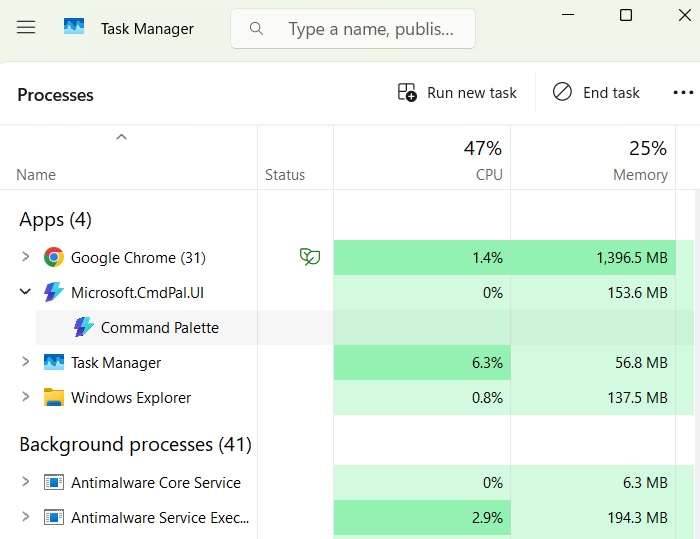Select the Google Chrome (31) row
Screen dimensions: 700x539
pos(138,258)
